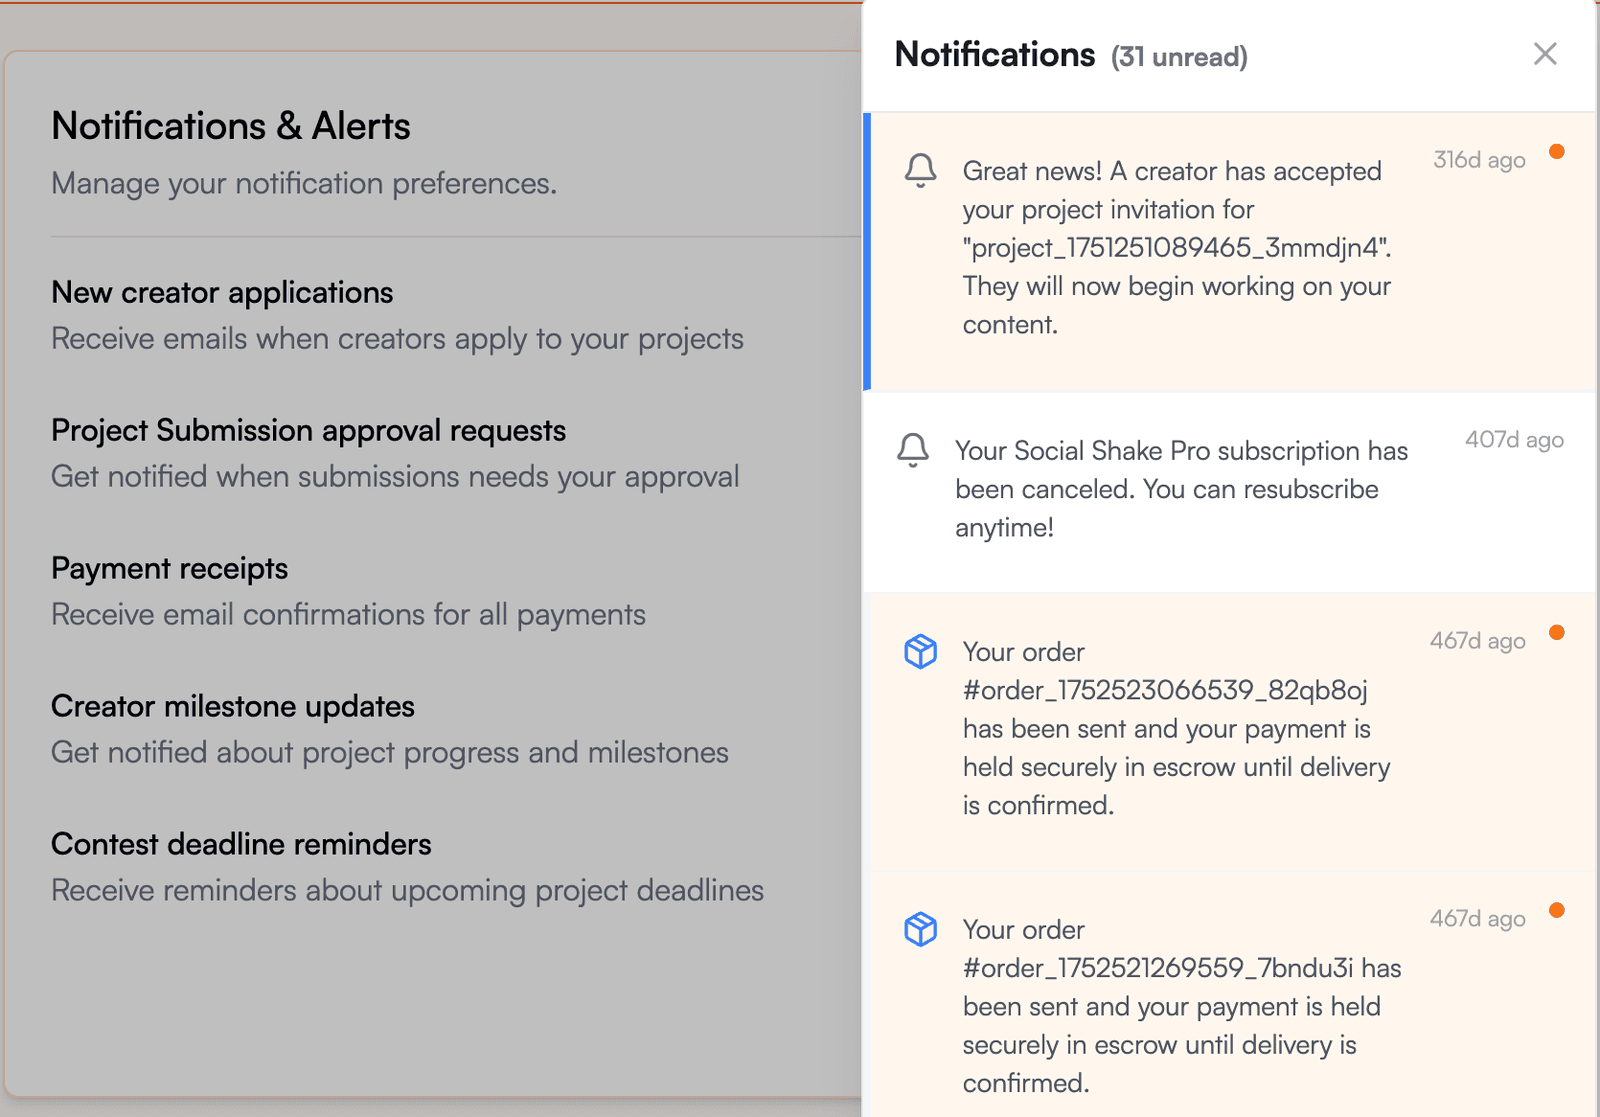Select the 'Contest deadline reminders' setting
The width and height of the screenshot is (1600, 1117).
(x=241, y=844)
